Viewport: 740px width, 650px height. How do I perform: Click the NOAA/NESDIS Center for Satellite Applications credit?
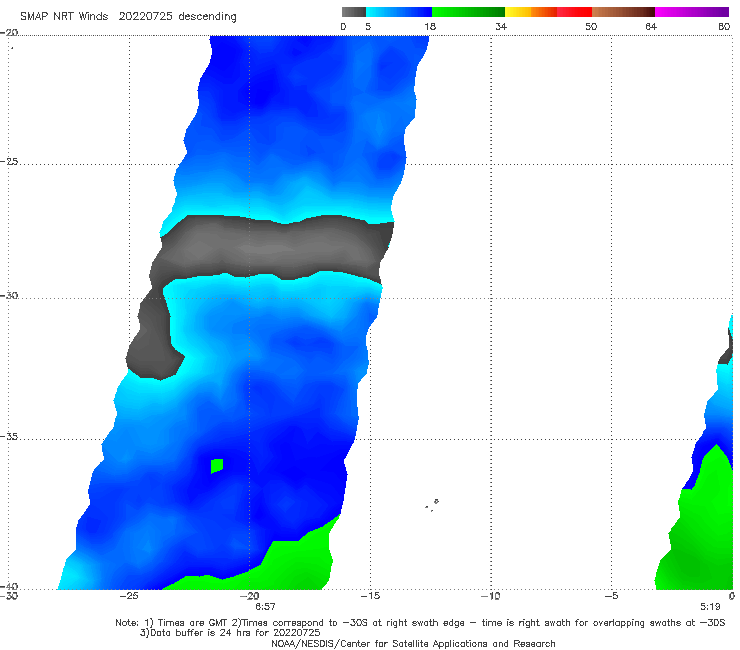click(x=413, y=643)
